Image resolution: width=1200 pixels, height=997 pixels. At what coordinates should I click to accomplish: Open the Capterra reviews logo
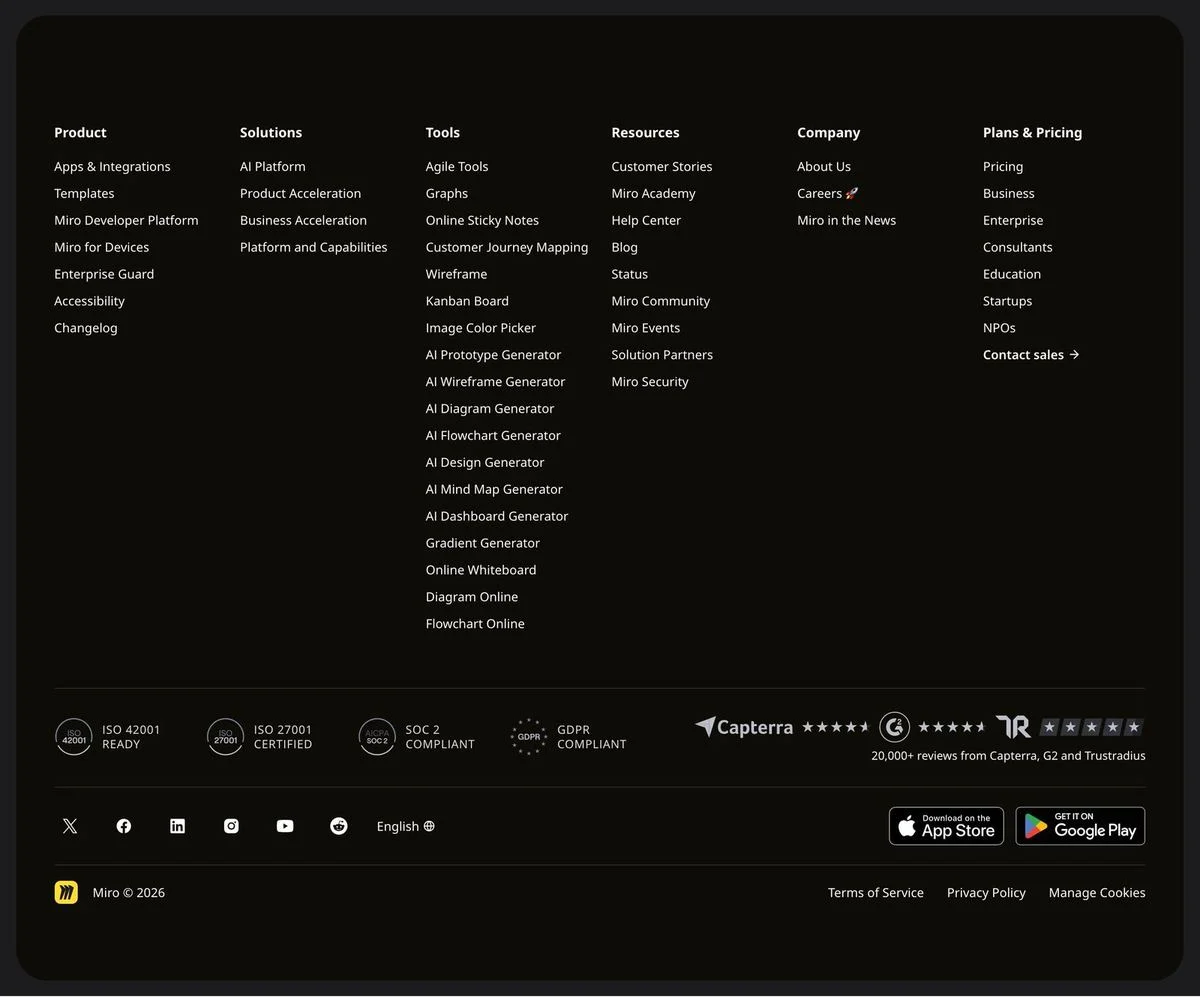[744, 727]
